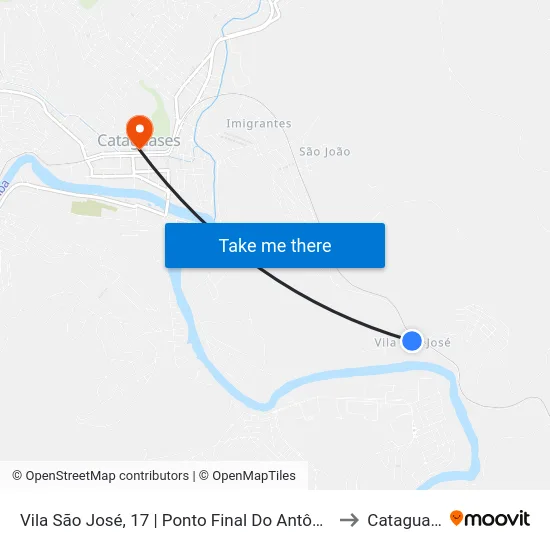Image resolution: width=550 pixels, height=550 pixels.
Task: Click the green park area above the orange pin
Action: pos(158,105)
